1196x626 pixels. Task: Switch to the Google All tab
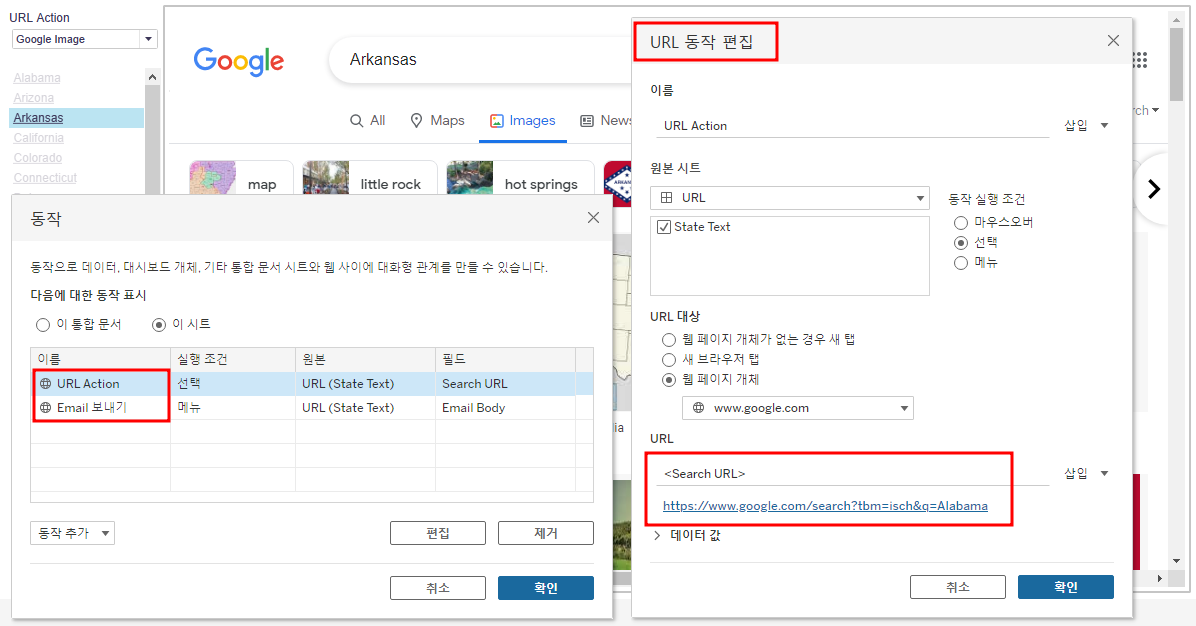point(368,120)
